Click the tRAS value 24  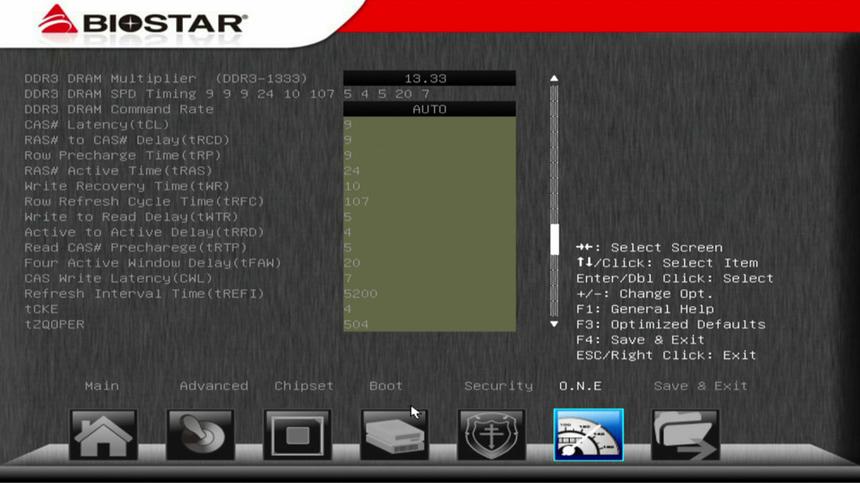tap(352, 171)
